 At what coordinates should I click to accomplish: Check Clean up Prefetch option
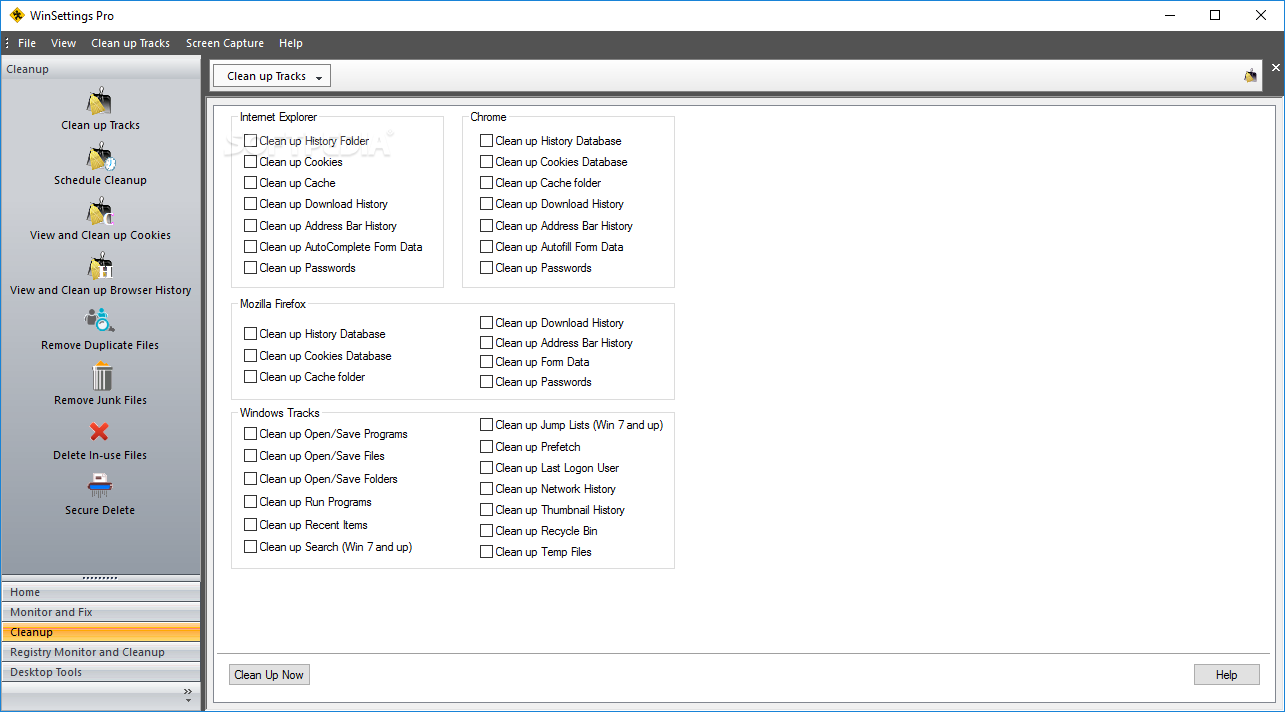click(486, 447)
